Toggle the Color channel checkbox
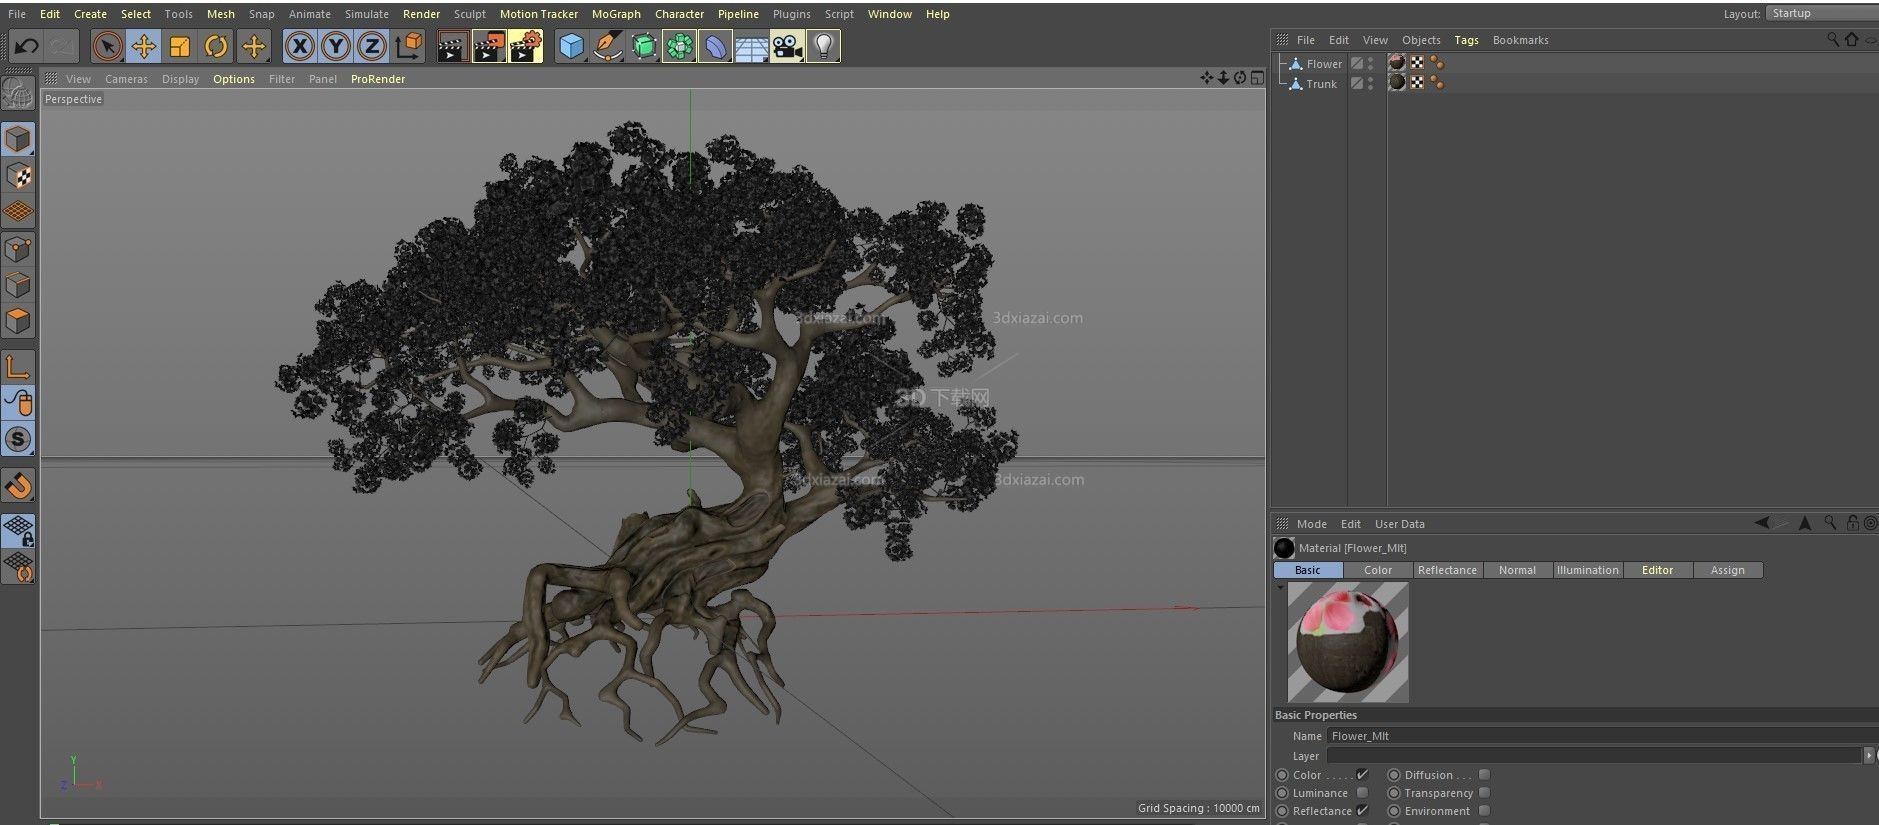This screenshot has height=825, width=1879. (1362, 775)
